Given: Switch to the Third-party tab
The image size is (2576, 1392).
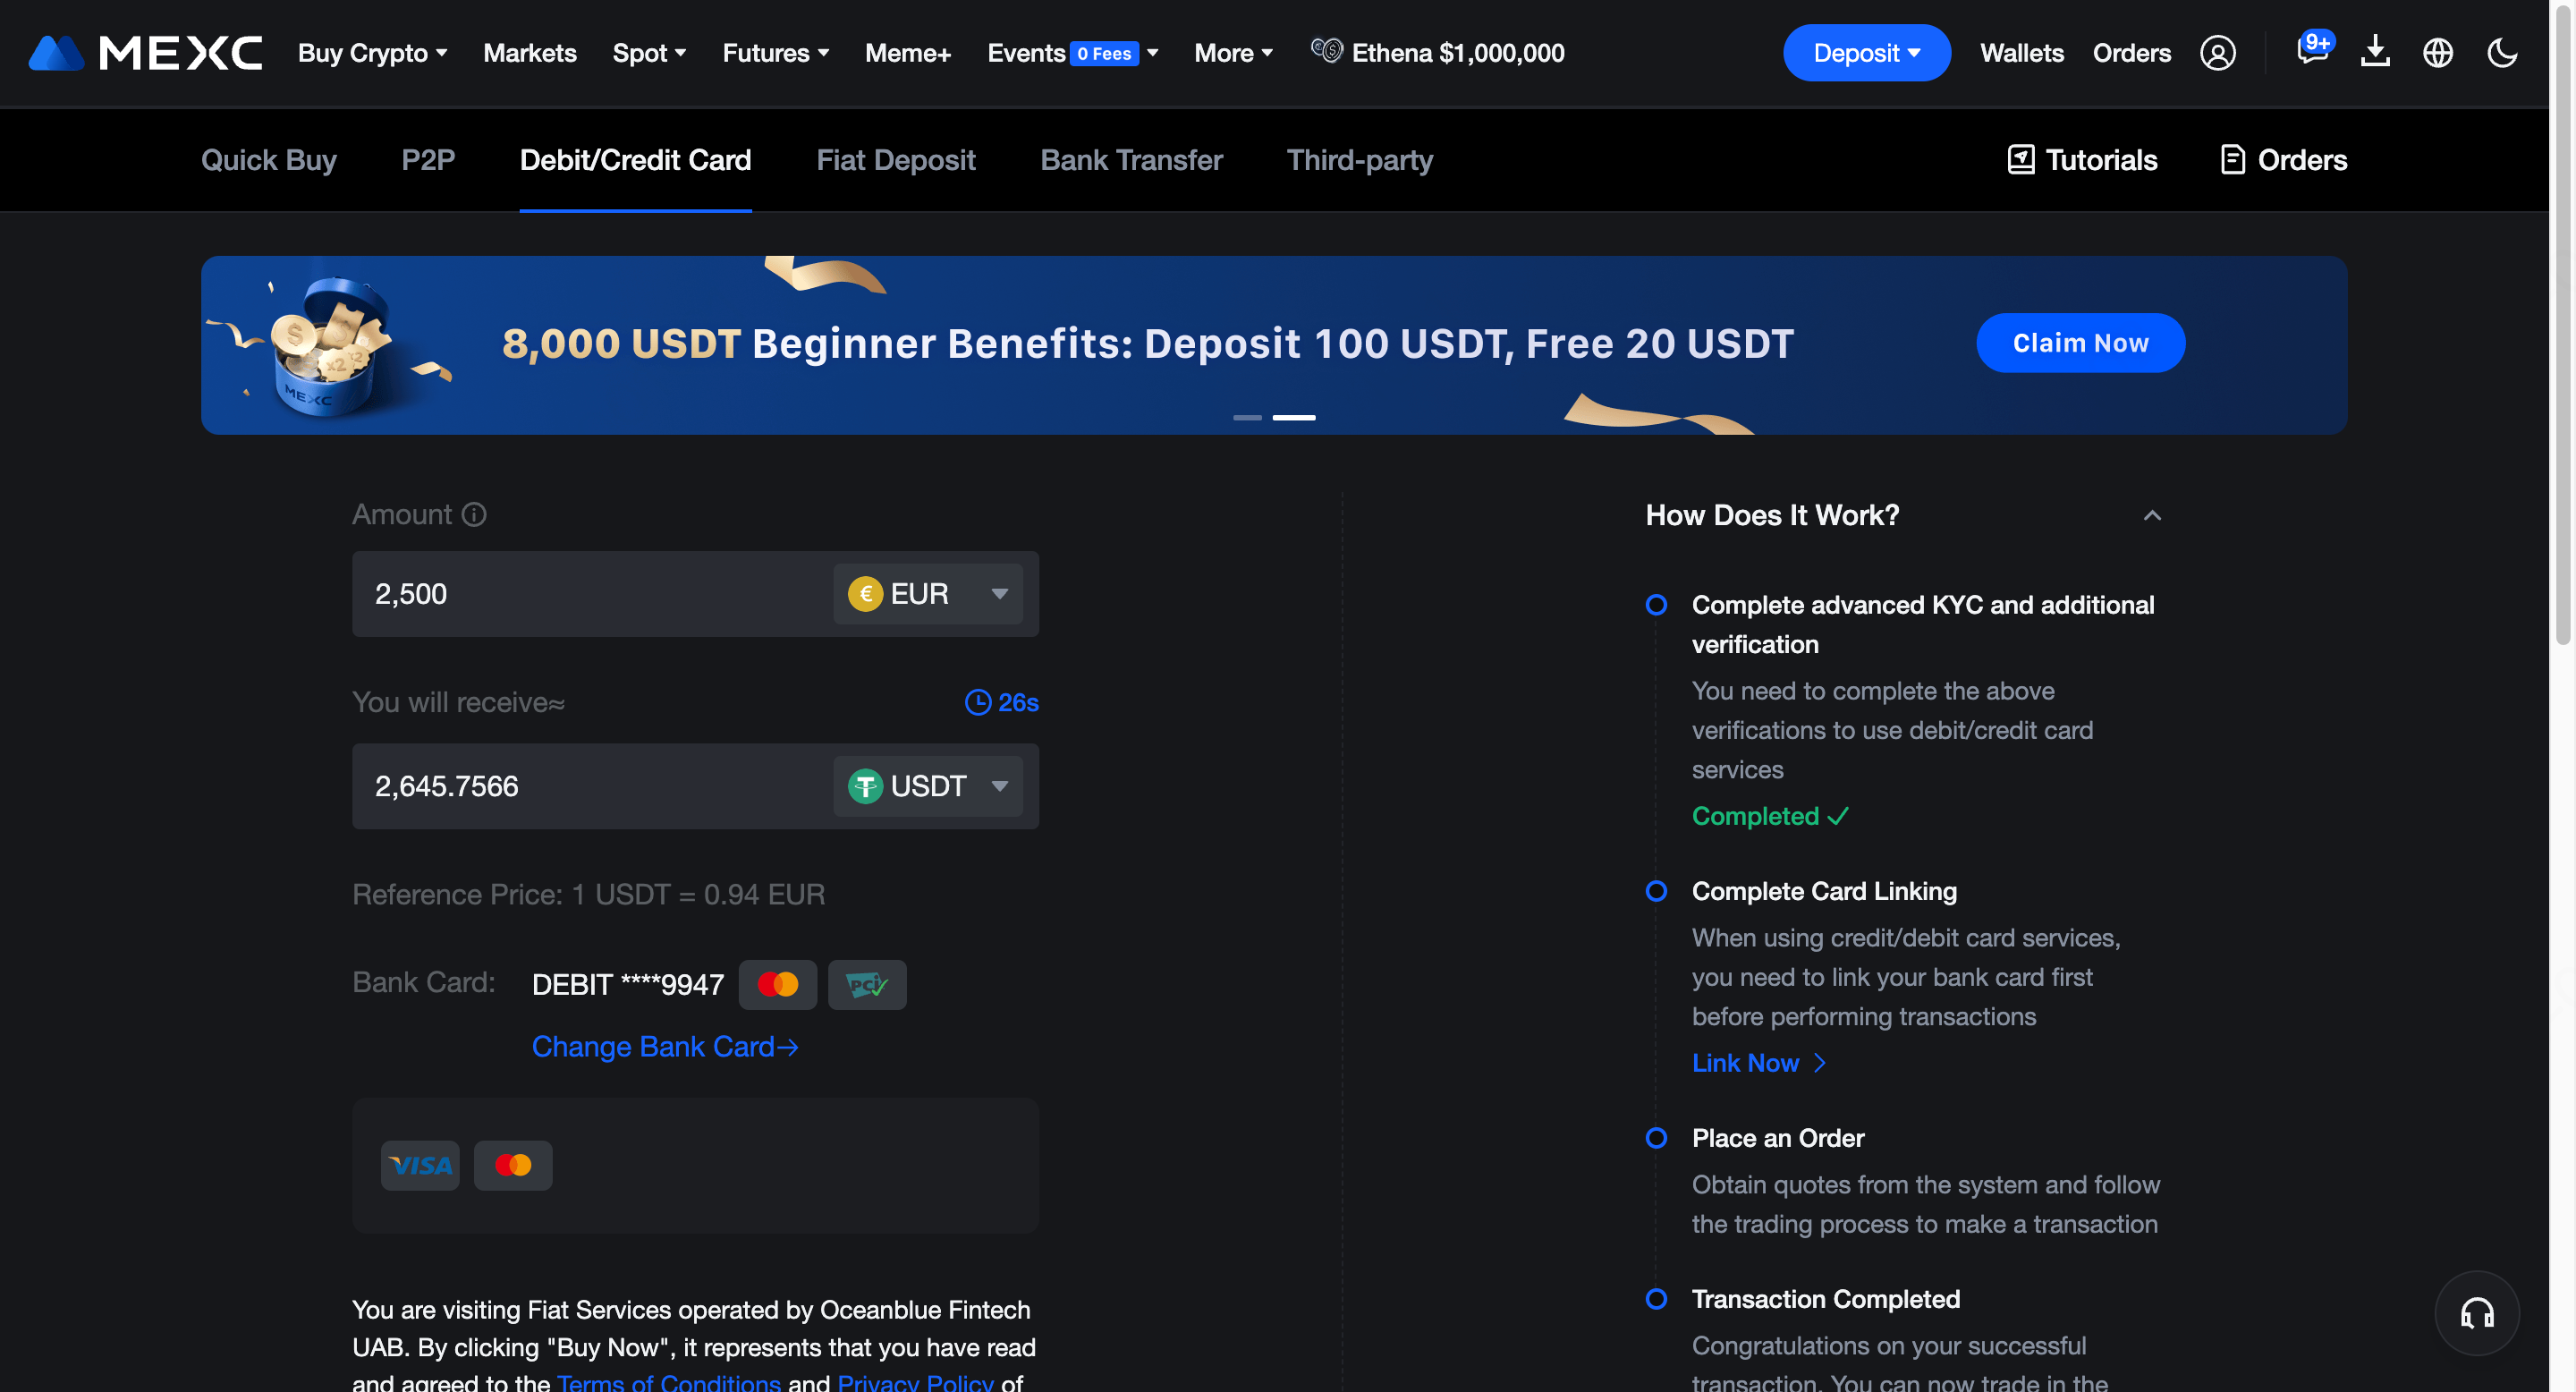Looking at the screenshot, I should 1359,160.
